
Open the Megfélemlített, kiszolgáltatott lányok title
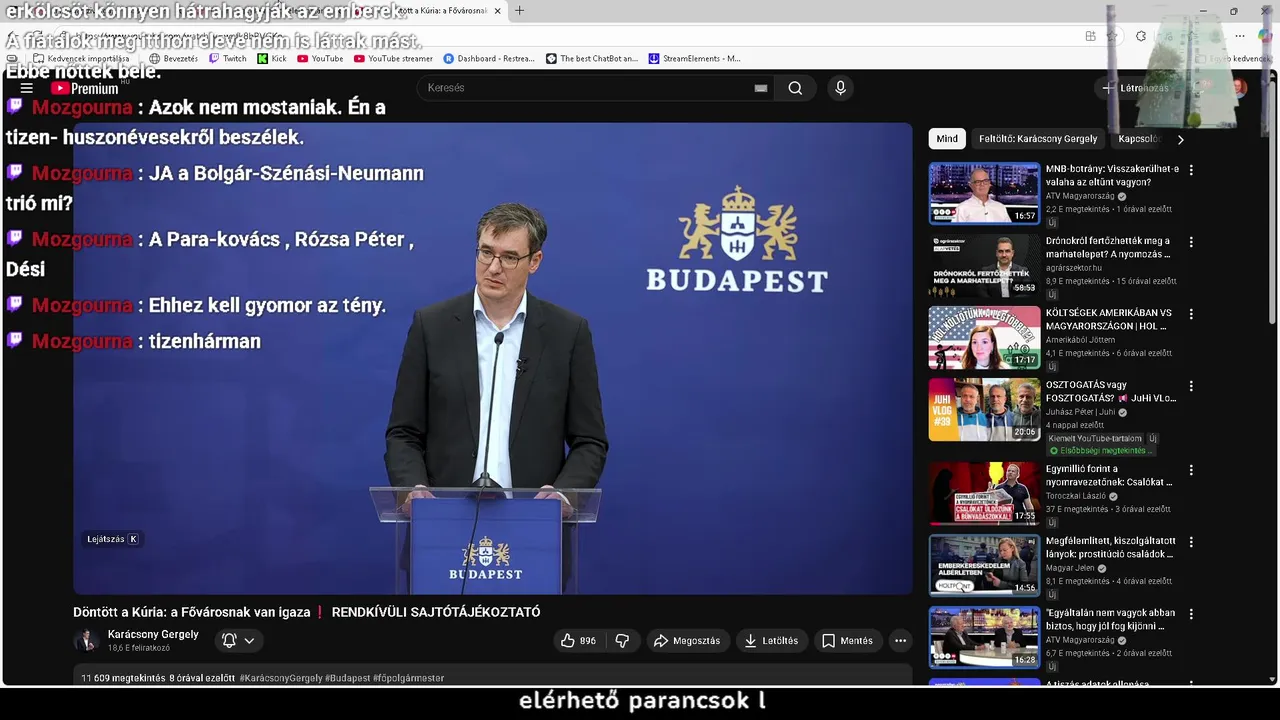pos(1111,547)
